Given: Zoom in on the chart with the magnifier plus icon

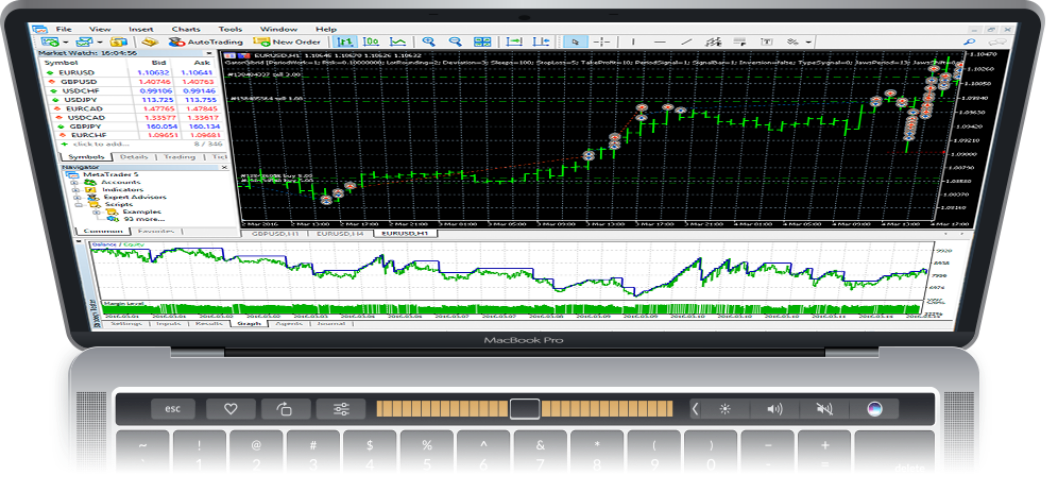Looking at the screenshot, I should pos(428,42).
